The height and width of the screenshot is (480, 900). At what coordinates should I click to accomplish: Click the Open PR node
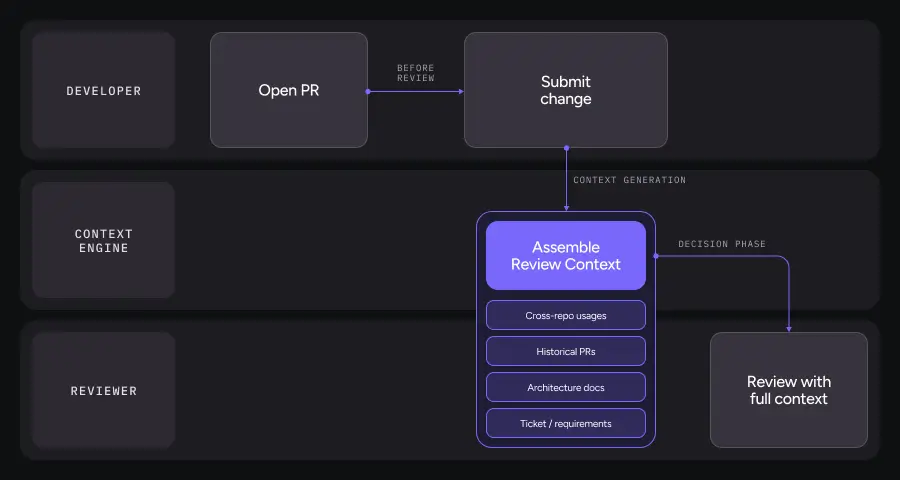[288, 90]
